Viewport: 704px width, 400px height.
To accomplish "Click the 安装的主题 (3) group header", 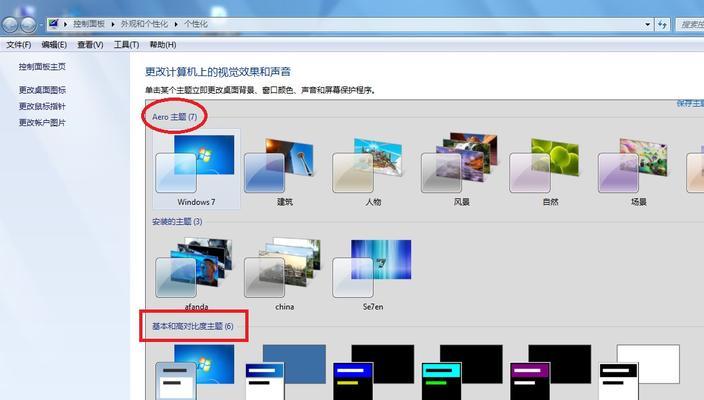I will click(177, 221).
